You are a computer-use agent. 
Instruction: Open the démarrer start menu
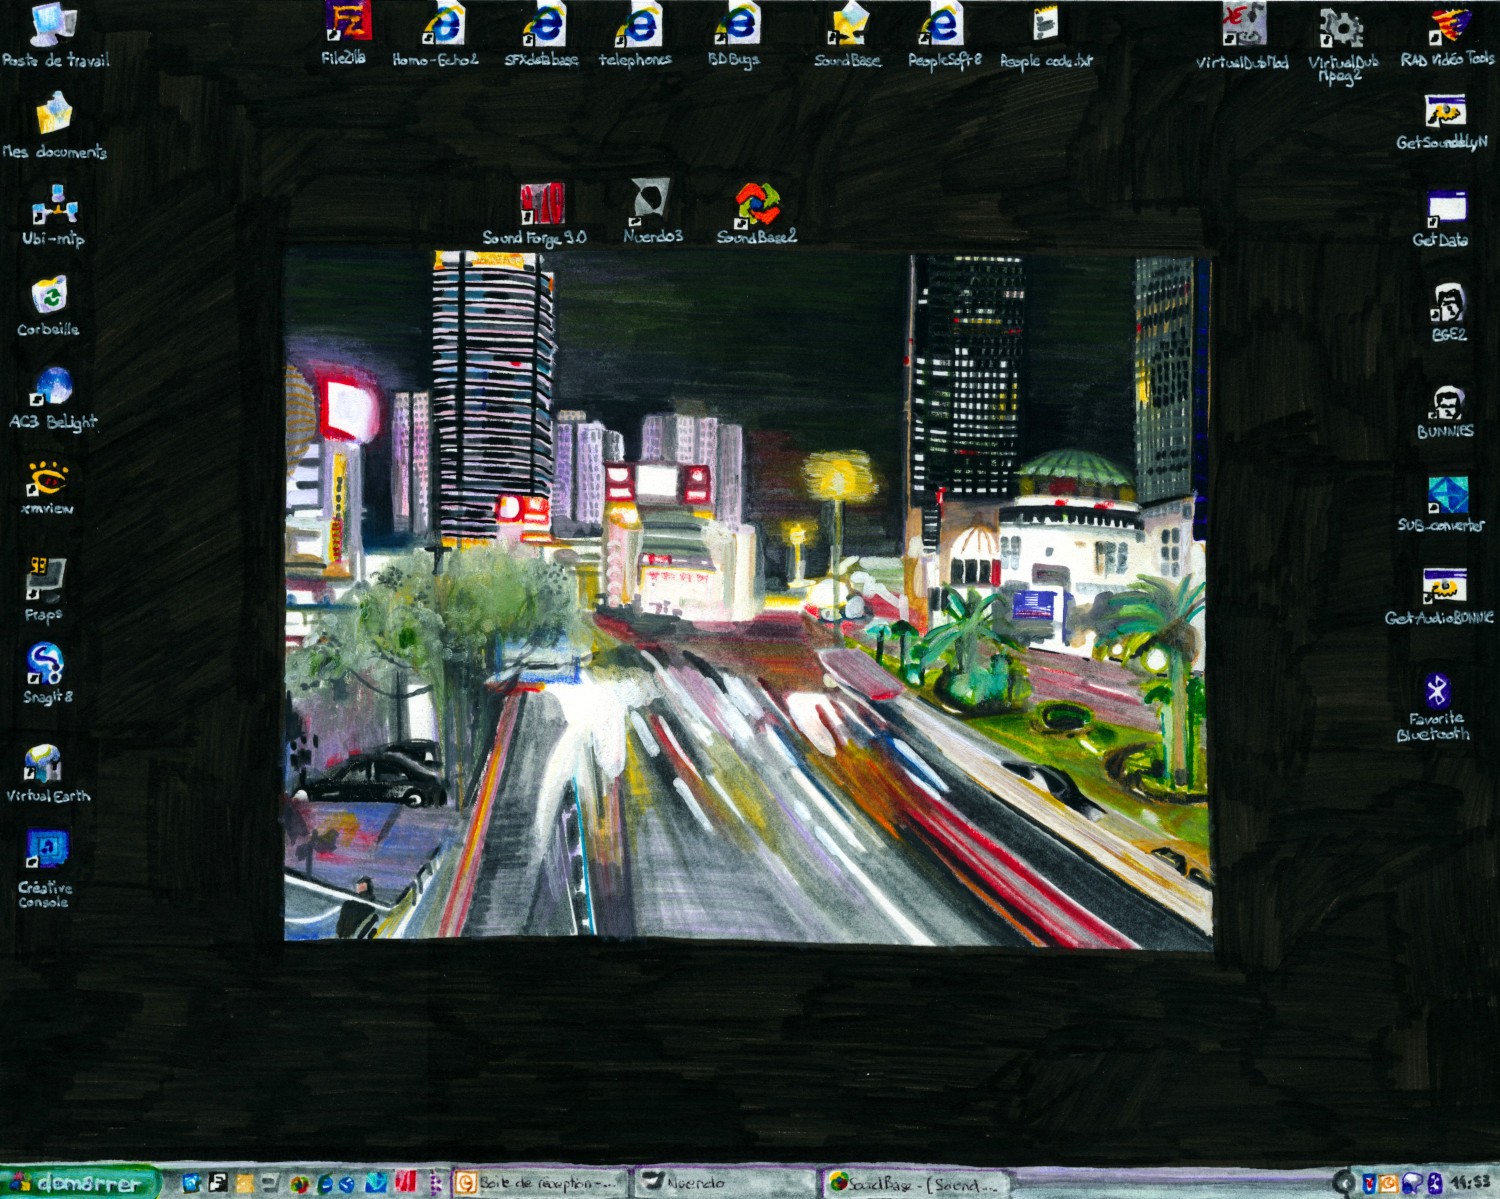point(80,1183)
